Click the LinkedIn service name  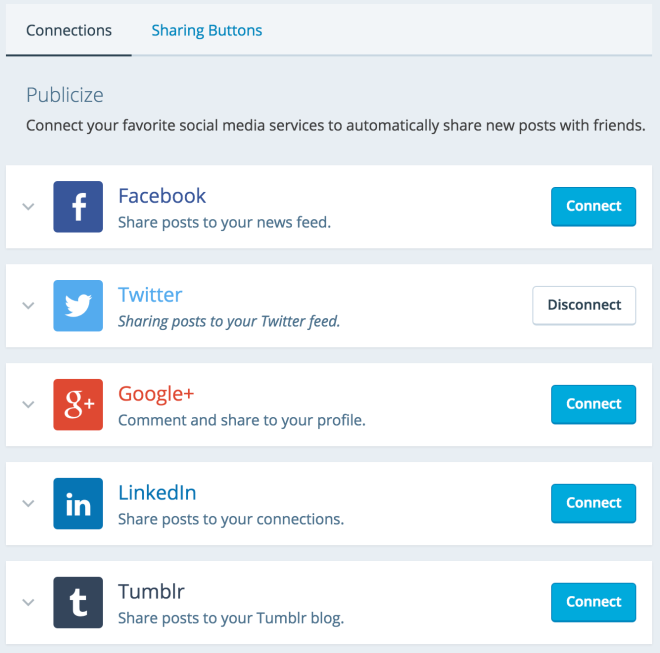coord(157,493)
